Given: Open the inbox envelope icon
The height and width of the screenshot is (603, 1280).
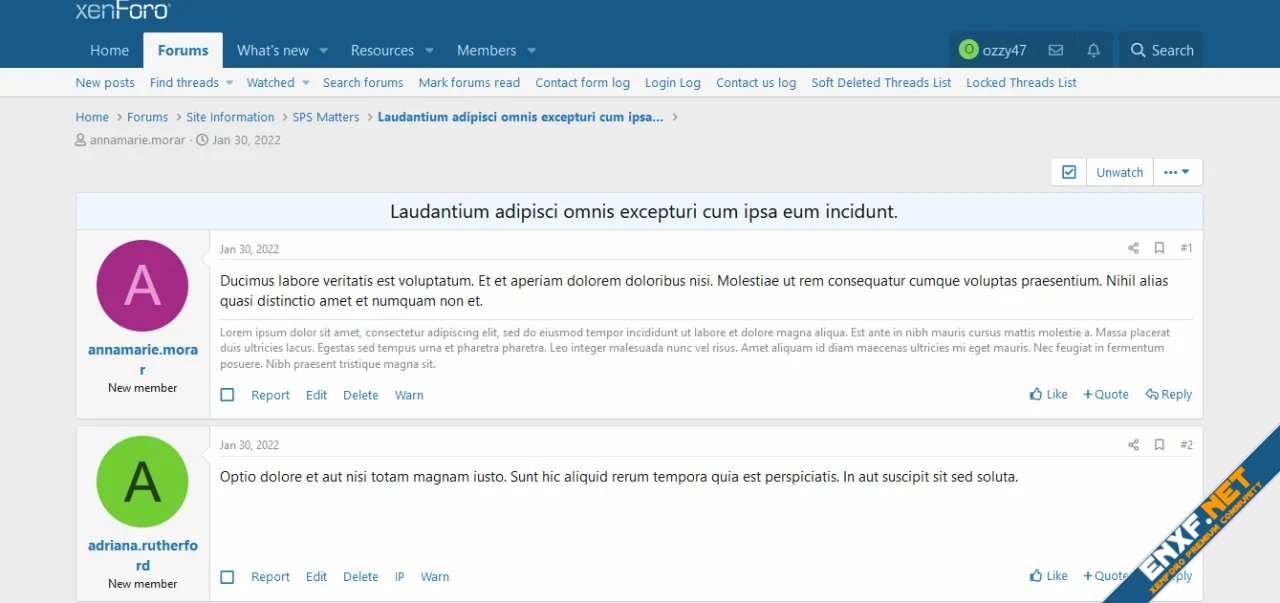Looking at the screenshot, I should (x=1055, y=50).
